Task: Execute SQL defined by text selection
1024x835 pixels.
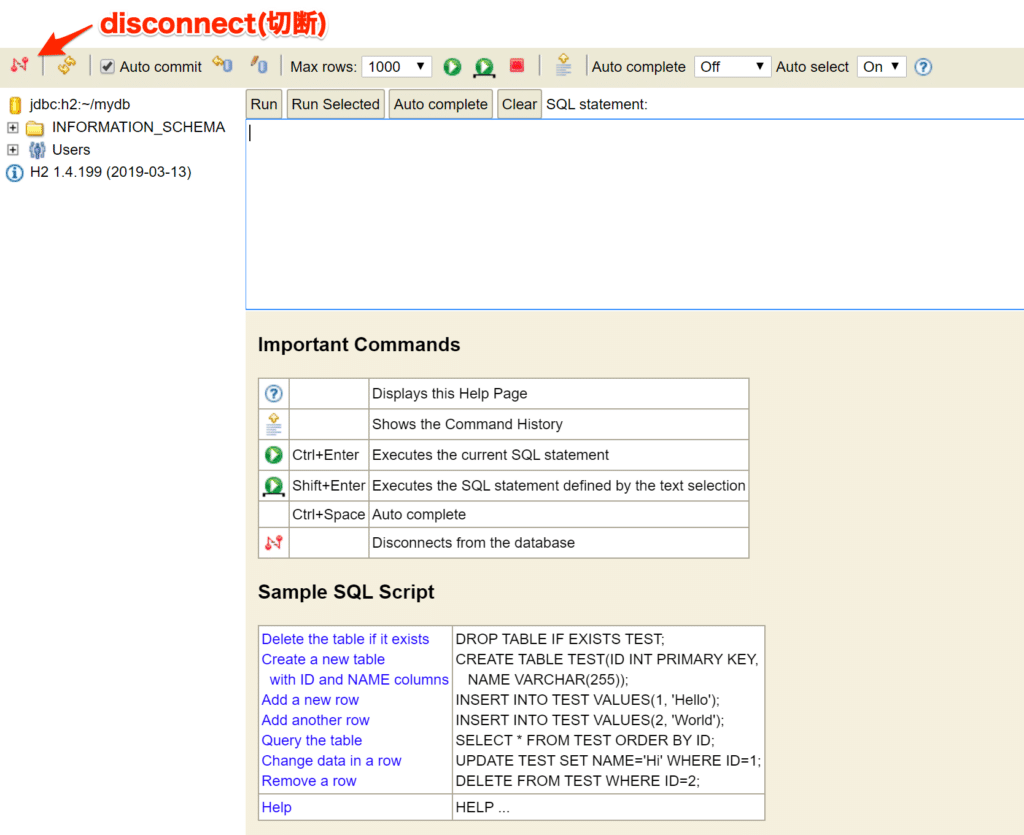Action: 484,66
